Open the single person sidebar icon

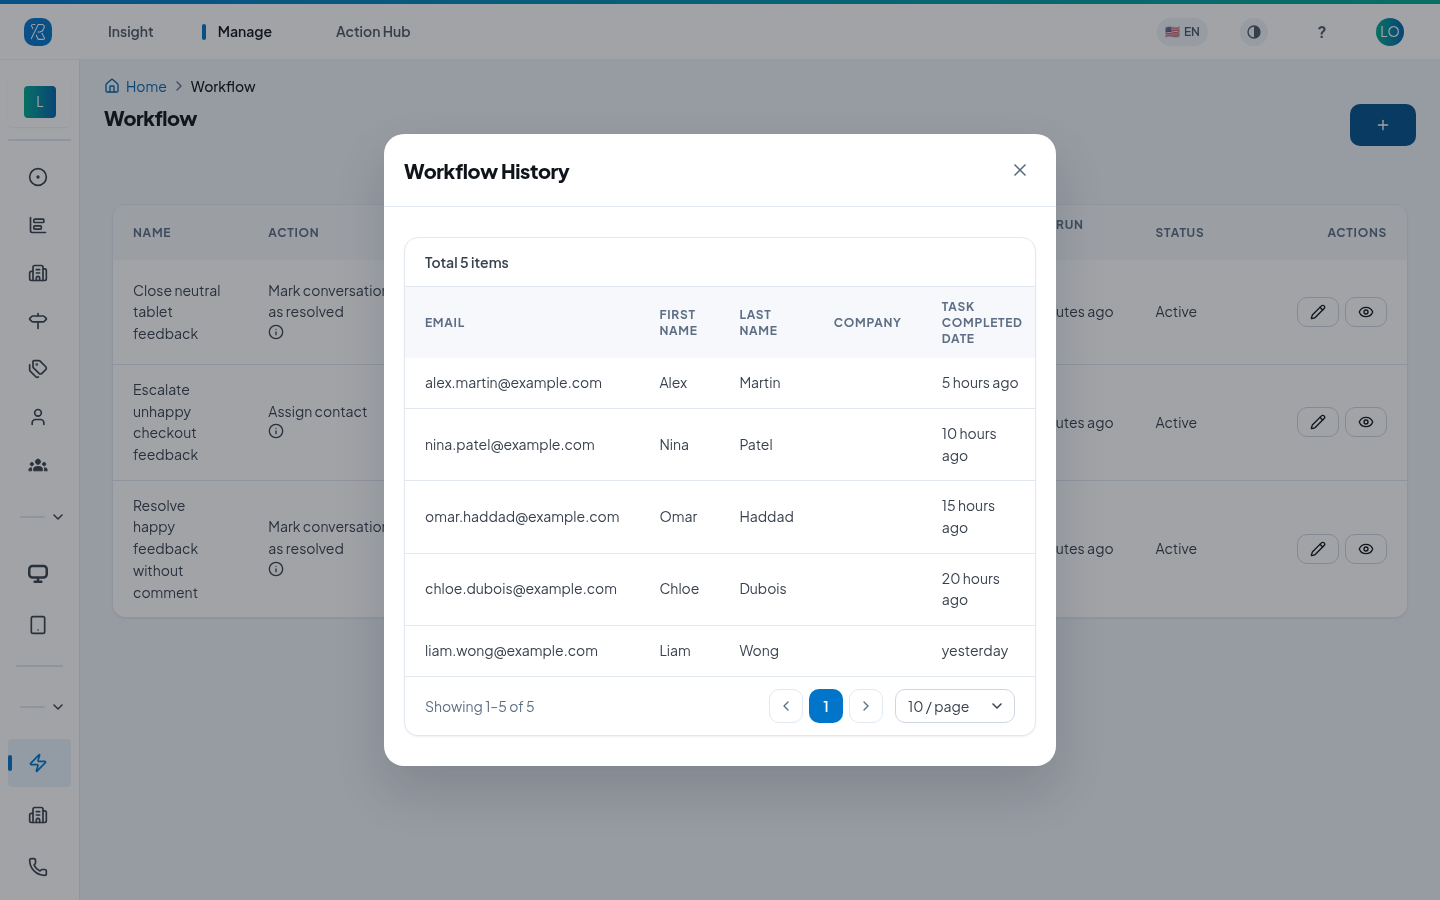point(38,417)
